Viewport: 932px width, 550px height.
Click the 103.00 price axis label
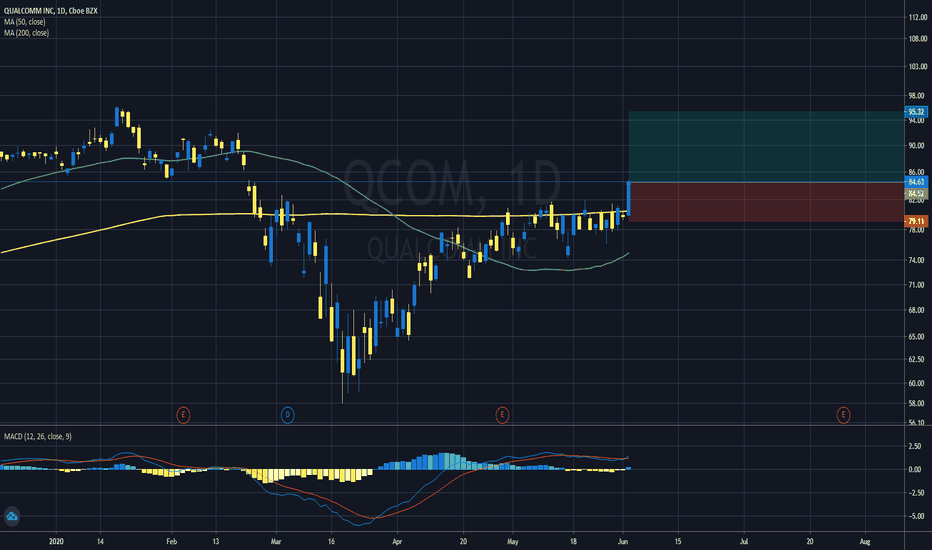(917, 67)
